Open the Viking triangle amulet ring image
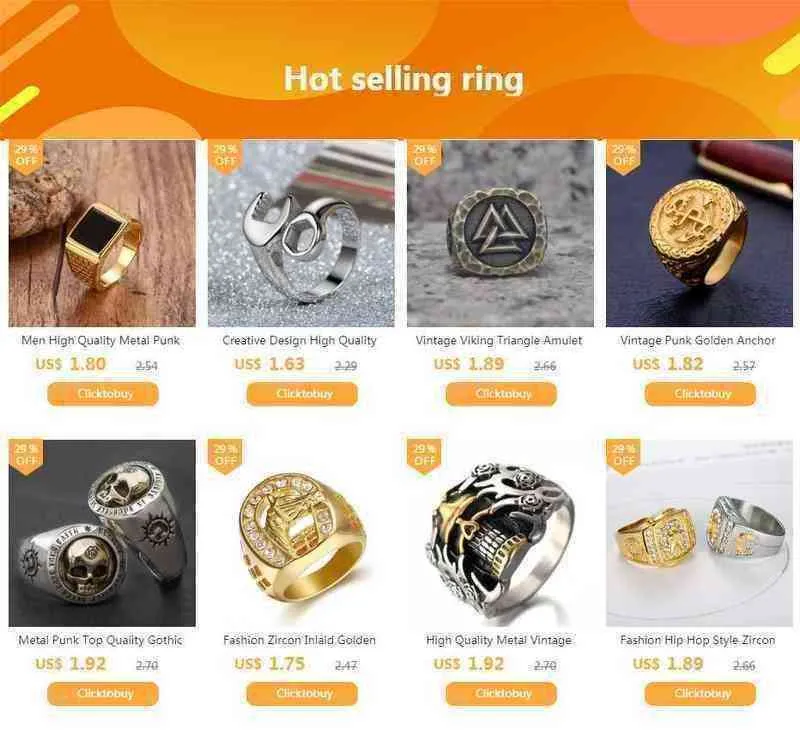800x742 pixels. click(x=500, y=234)
